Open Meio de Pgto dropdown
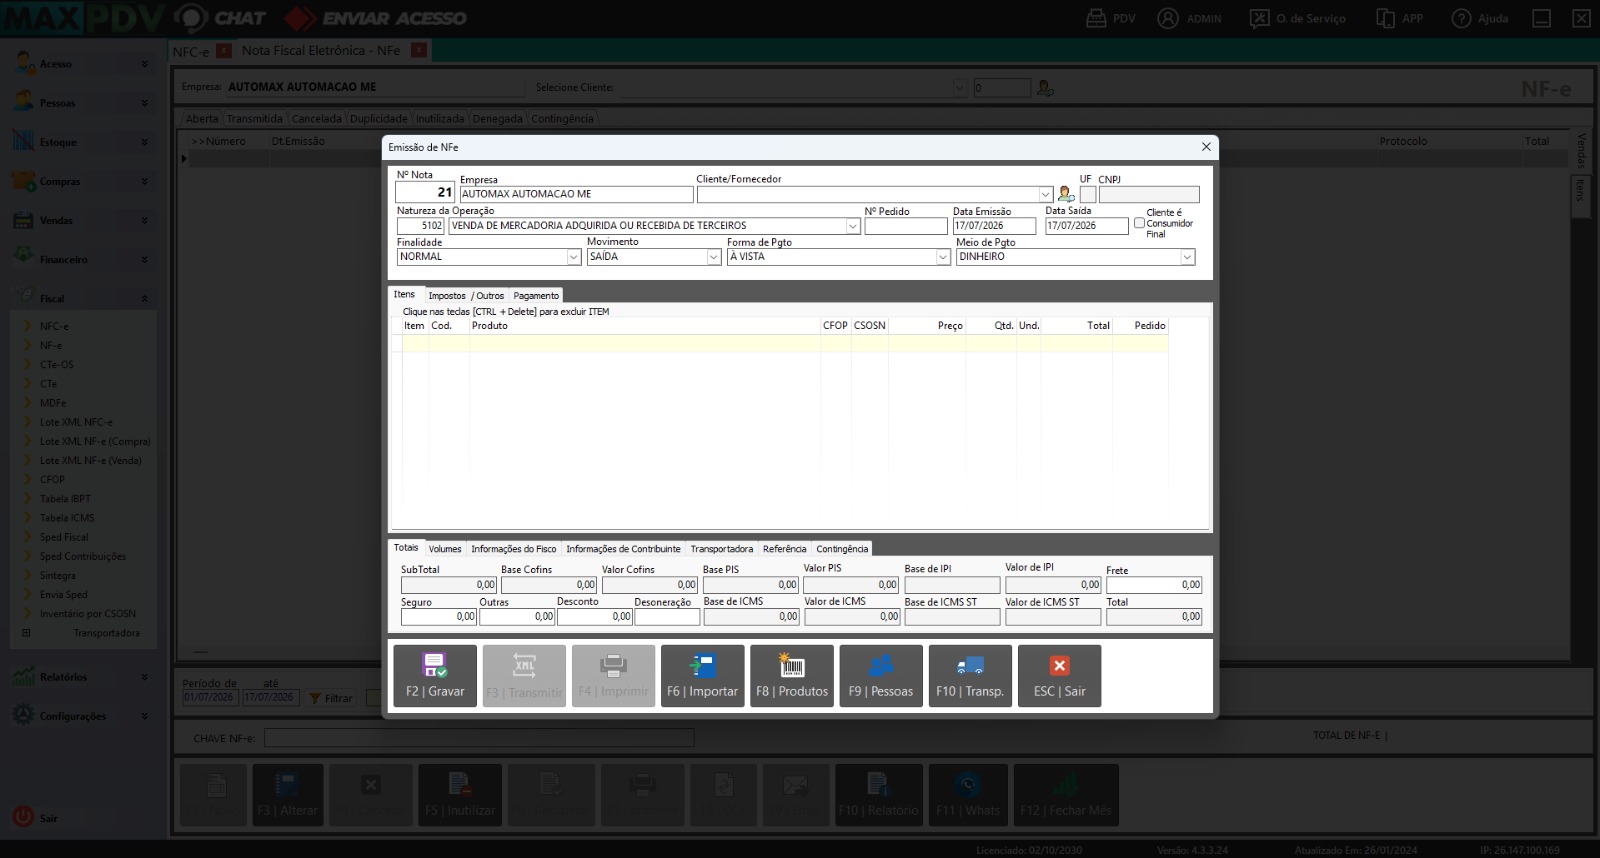The width and height of the screenshot is (1600, 858). coord(1188,257)
